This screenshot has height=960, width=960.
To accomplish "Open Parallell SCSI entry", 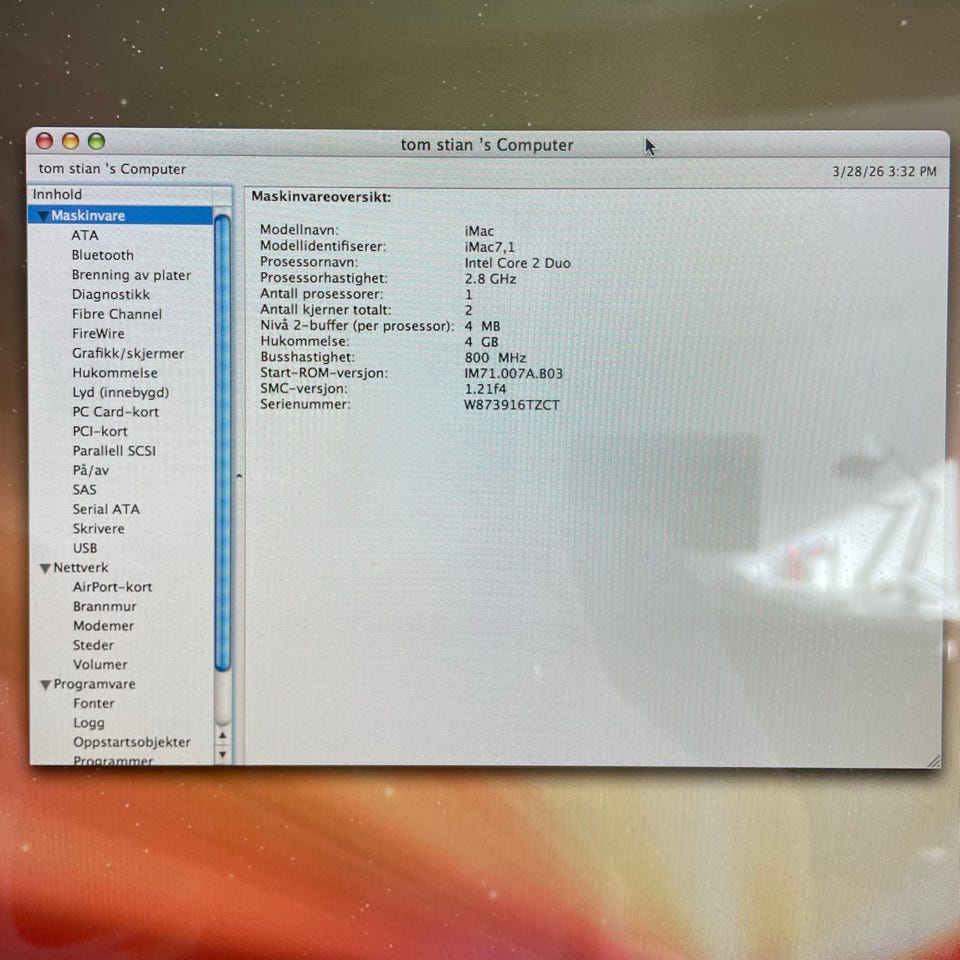I will pyautogui.click(x=114, y=451).
